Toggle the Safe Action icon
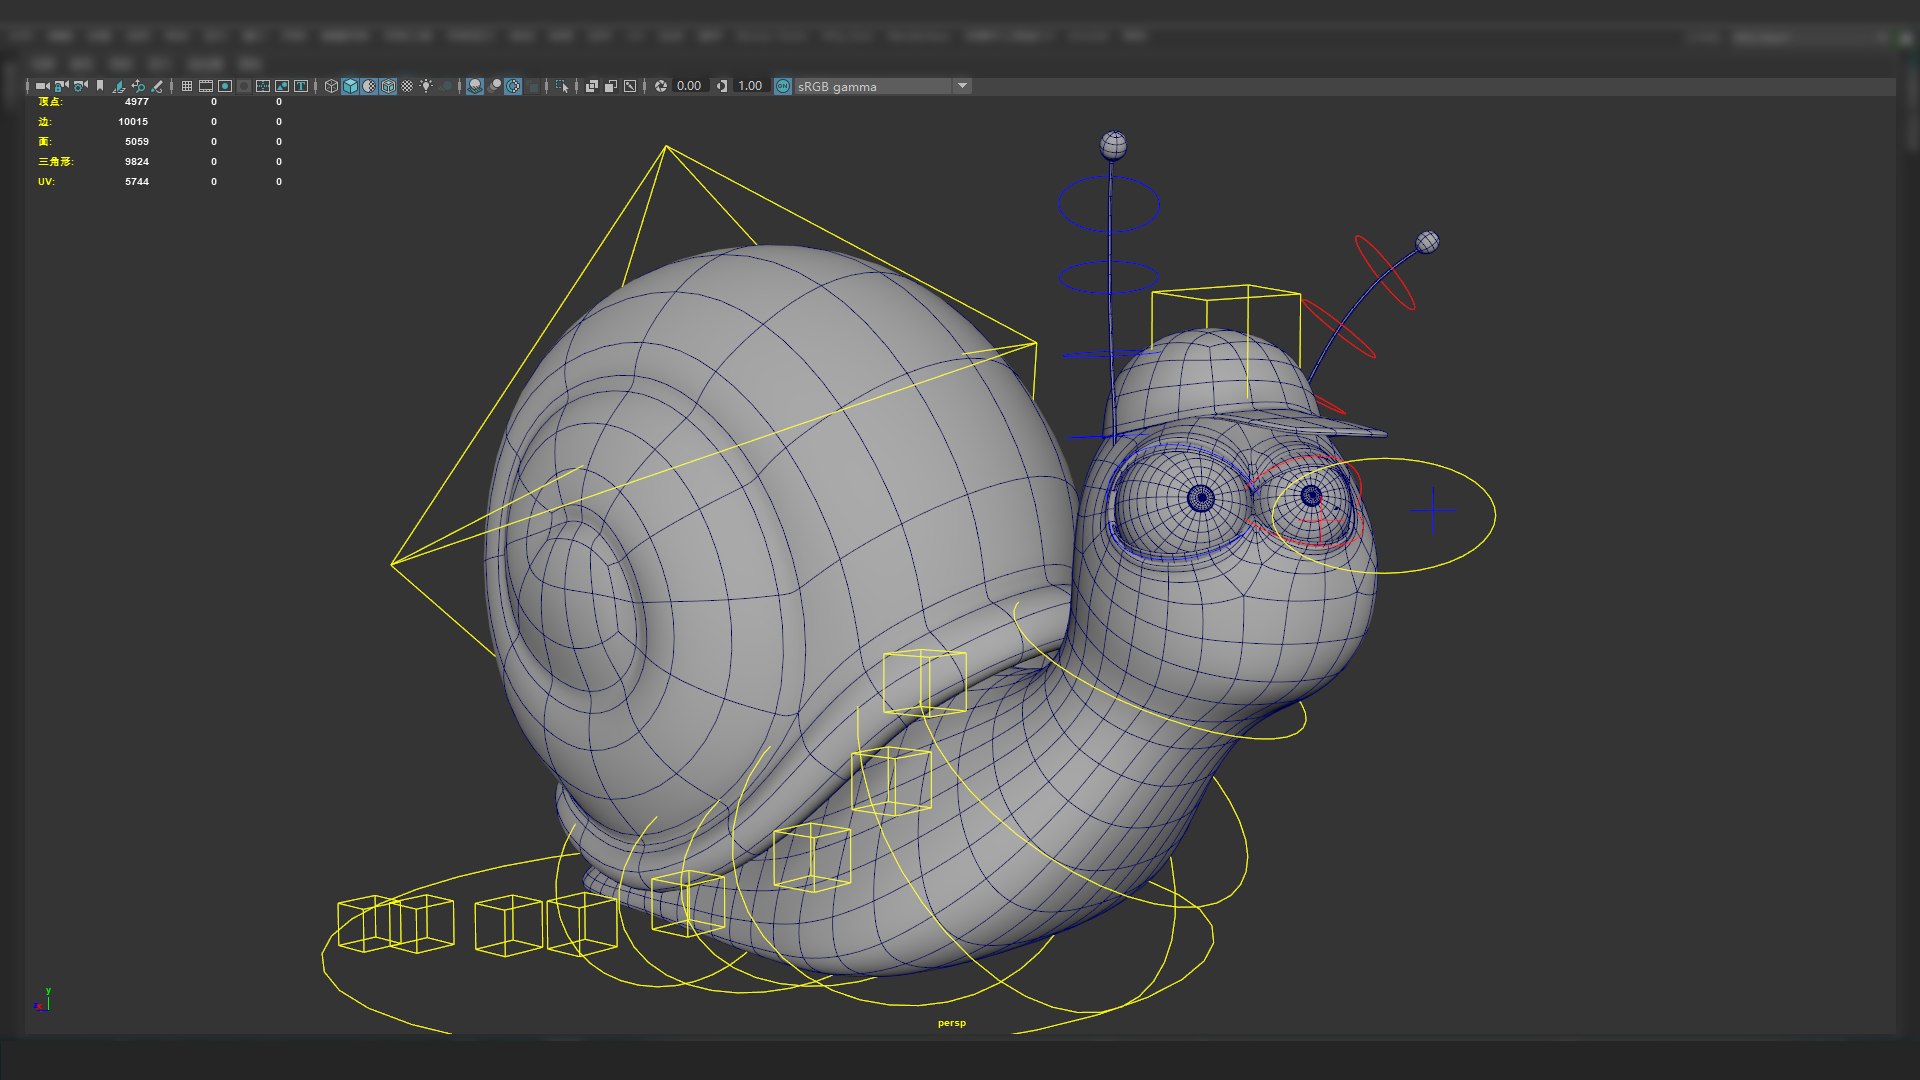Image resolution: width=1920 pixels, height=1080 pixels. 282,86
